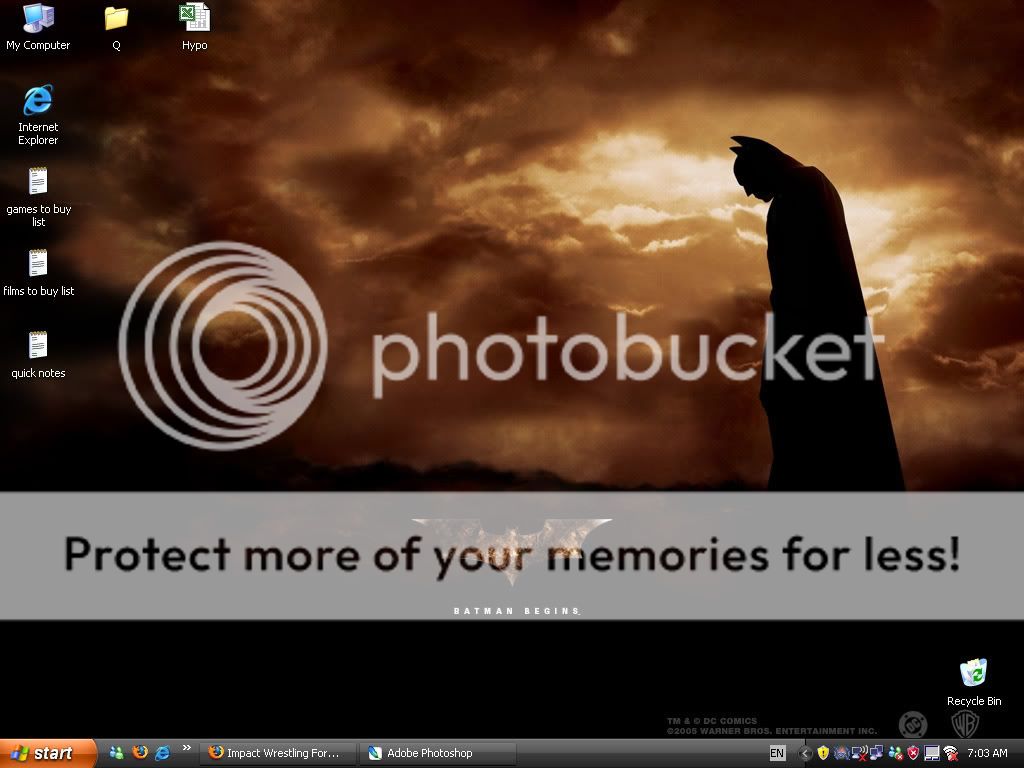The width and height of the screenshot is (1024, 768).
Task: Show hidden system tray icons arrow
Action: click(x=805, y=753)
